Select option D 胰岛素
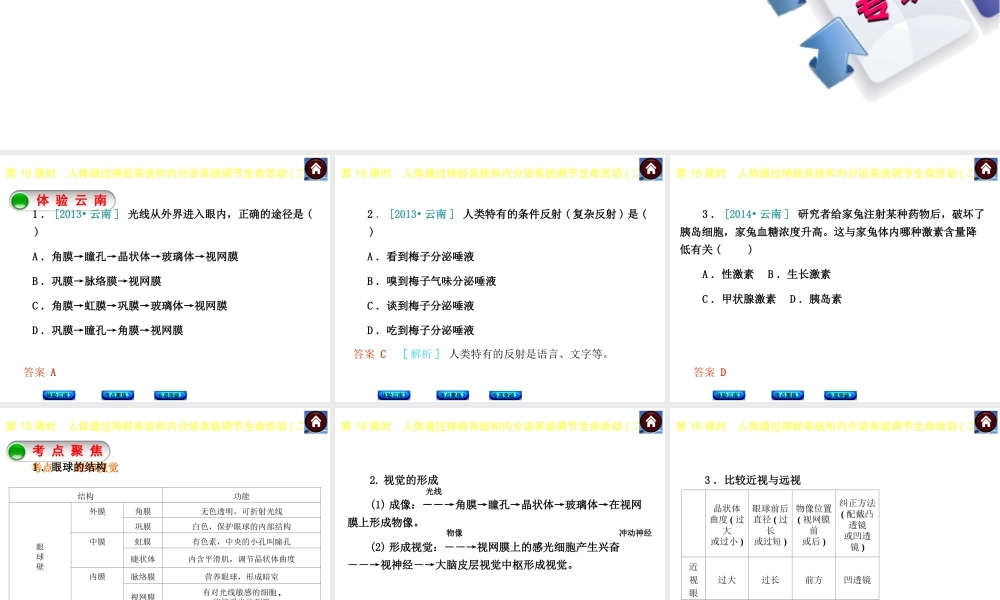Screen dimensions: 1000x600 pos(815,299)
